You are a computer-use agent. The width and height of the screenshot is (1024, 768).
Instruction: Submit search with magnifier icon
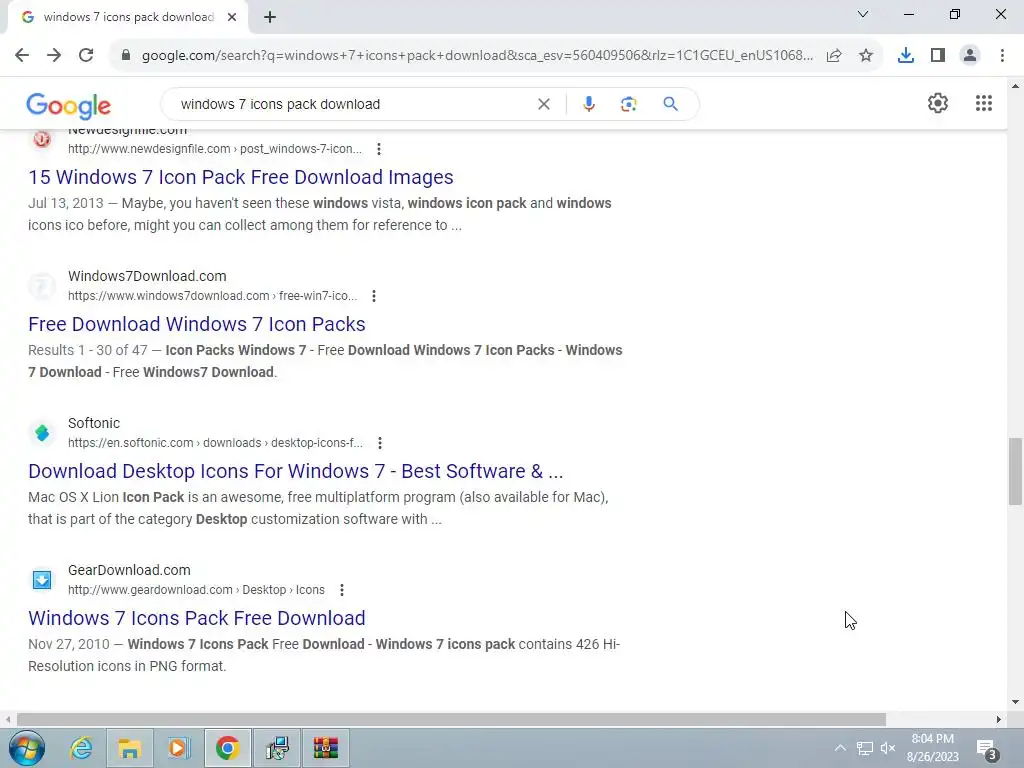671,104
